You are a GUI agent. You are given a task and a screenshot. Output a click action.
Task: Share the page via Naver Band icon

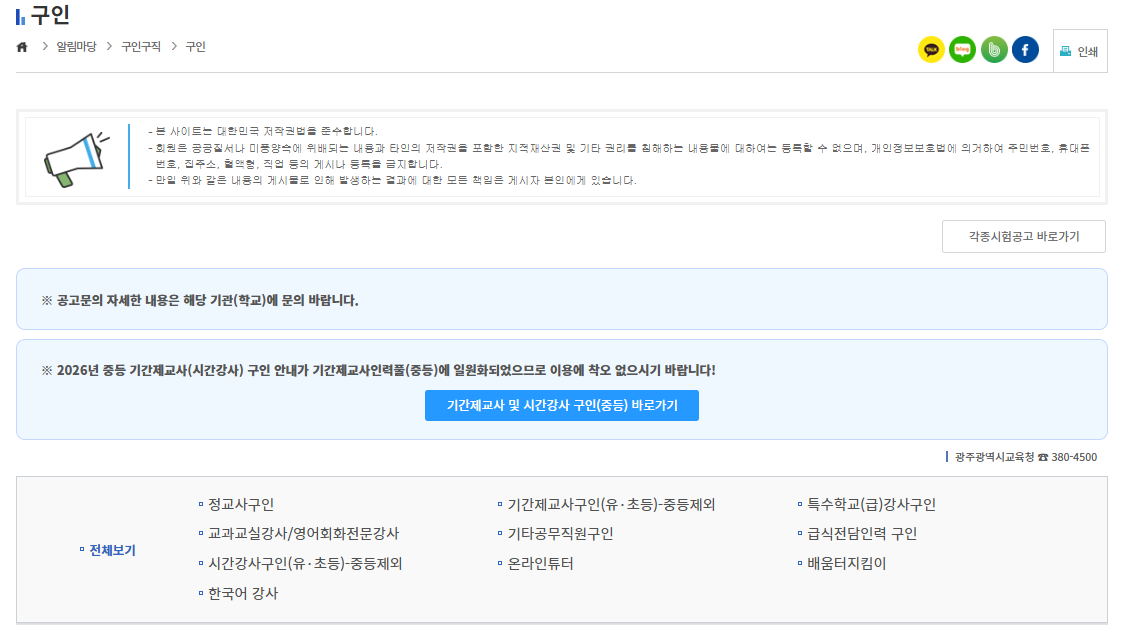coord(993,49)
